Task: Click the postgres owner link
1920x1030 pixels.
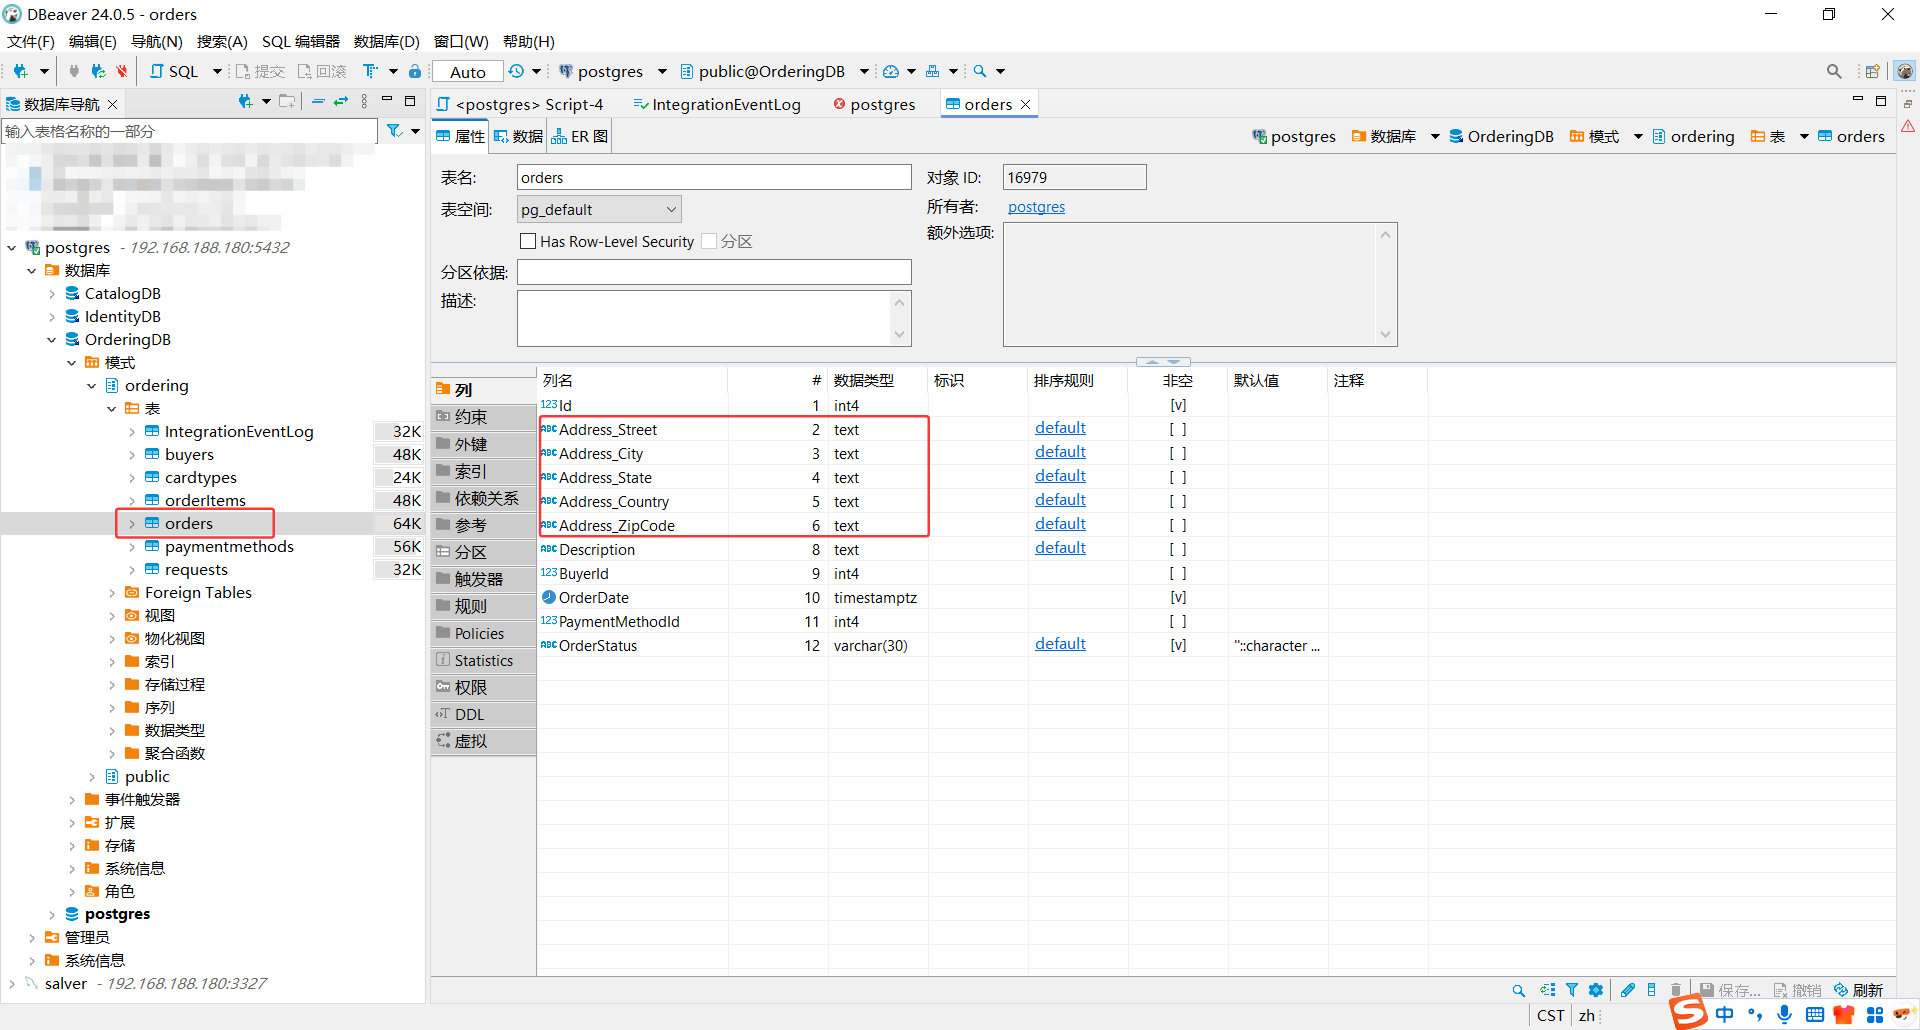Action: click(x=1036, y=207)
